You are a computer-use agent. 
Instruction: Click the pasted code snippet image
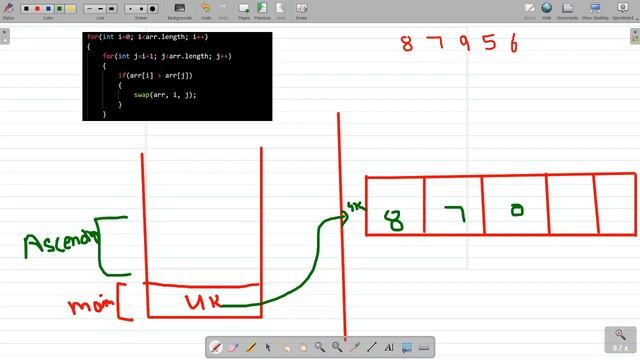click(x=177, y=76)
